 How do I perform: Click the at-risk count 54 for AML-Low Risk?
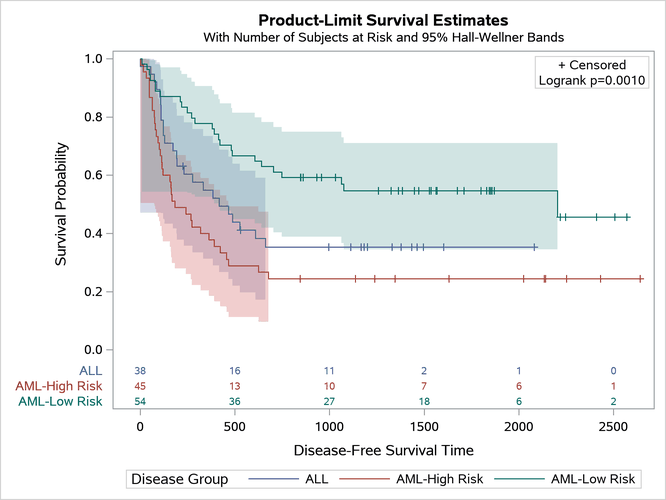140,402
